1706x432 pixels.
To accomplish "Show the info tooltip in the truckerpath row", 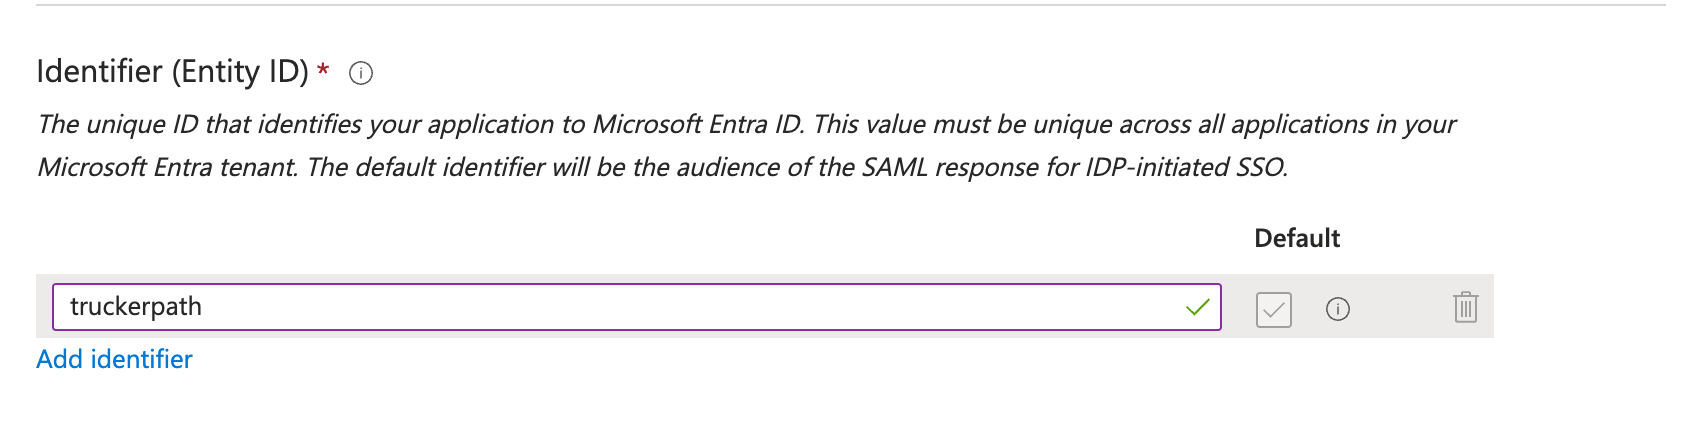I will [1337, 309].
